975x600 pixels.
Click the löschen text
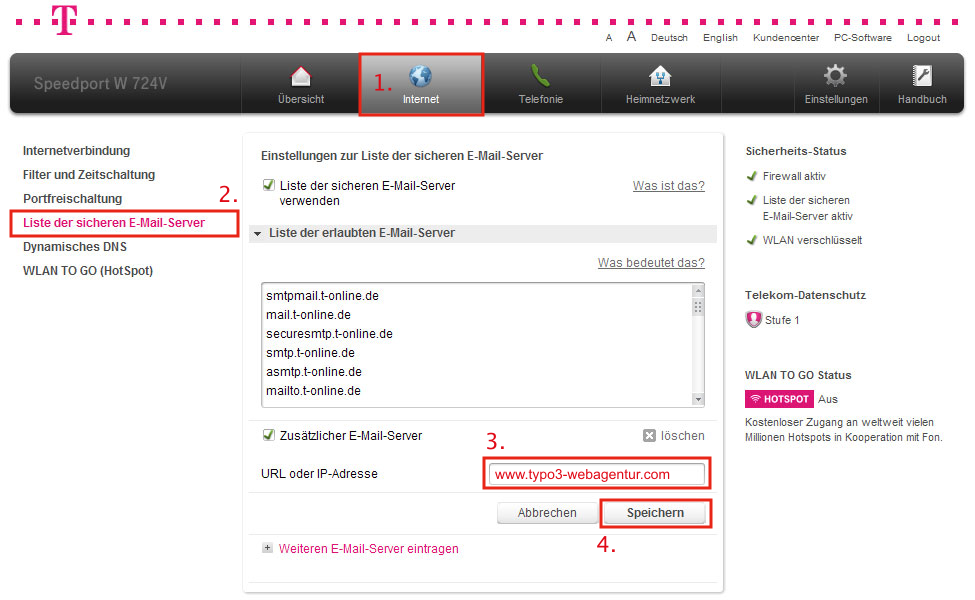coord(683,436)
